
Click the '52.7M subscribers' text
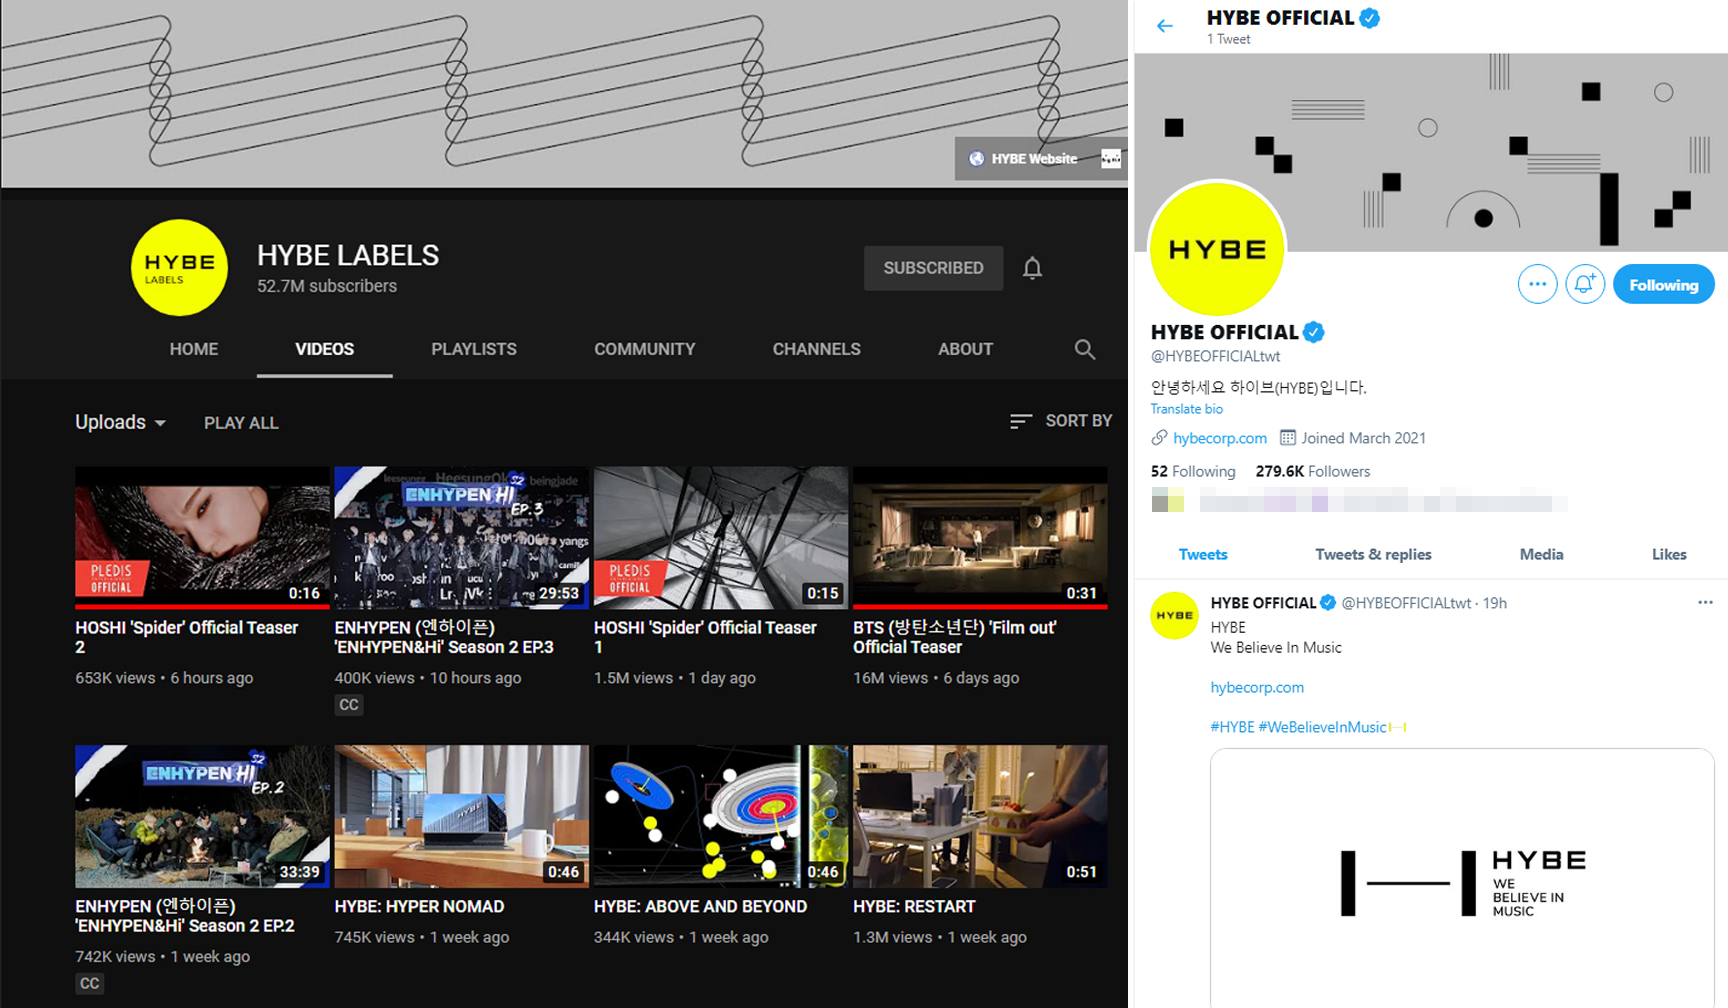(x=327, y=286)
